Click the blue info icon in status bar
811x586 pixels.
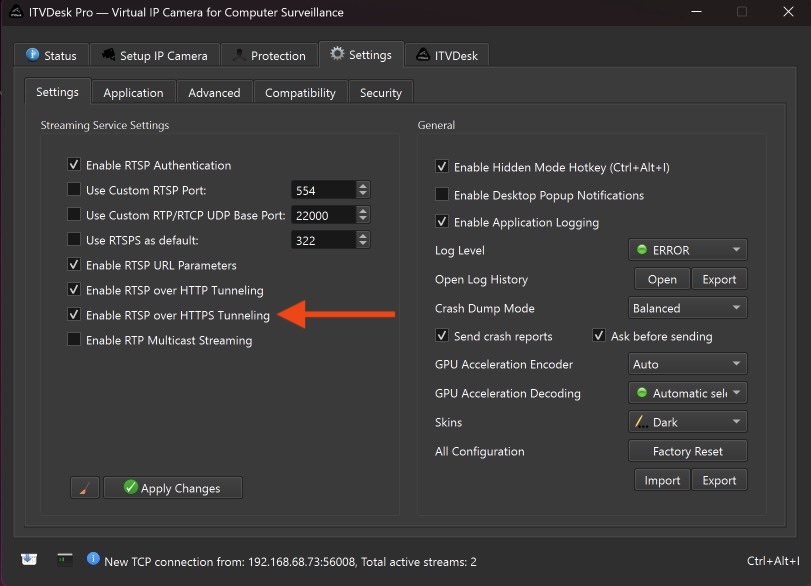pos(93,559)
